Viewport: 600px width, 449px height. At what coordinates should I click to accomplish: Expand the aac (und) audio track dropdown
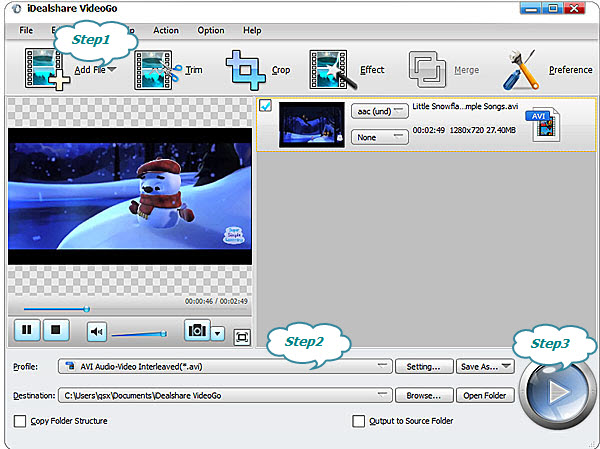[380, 111]
